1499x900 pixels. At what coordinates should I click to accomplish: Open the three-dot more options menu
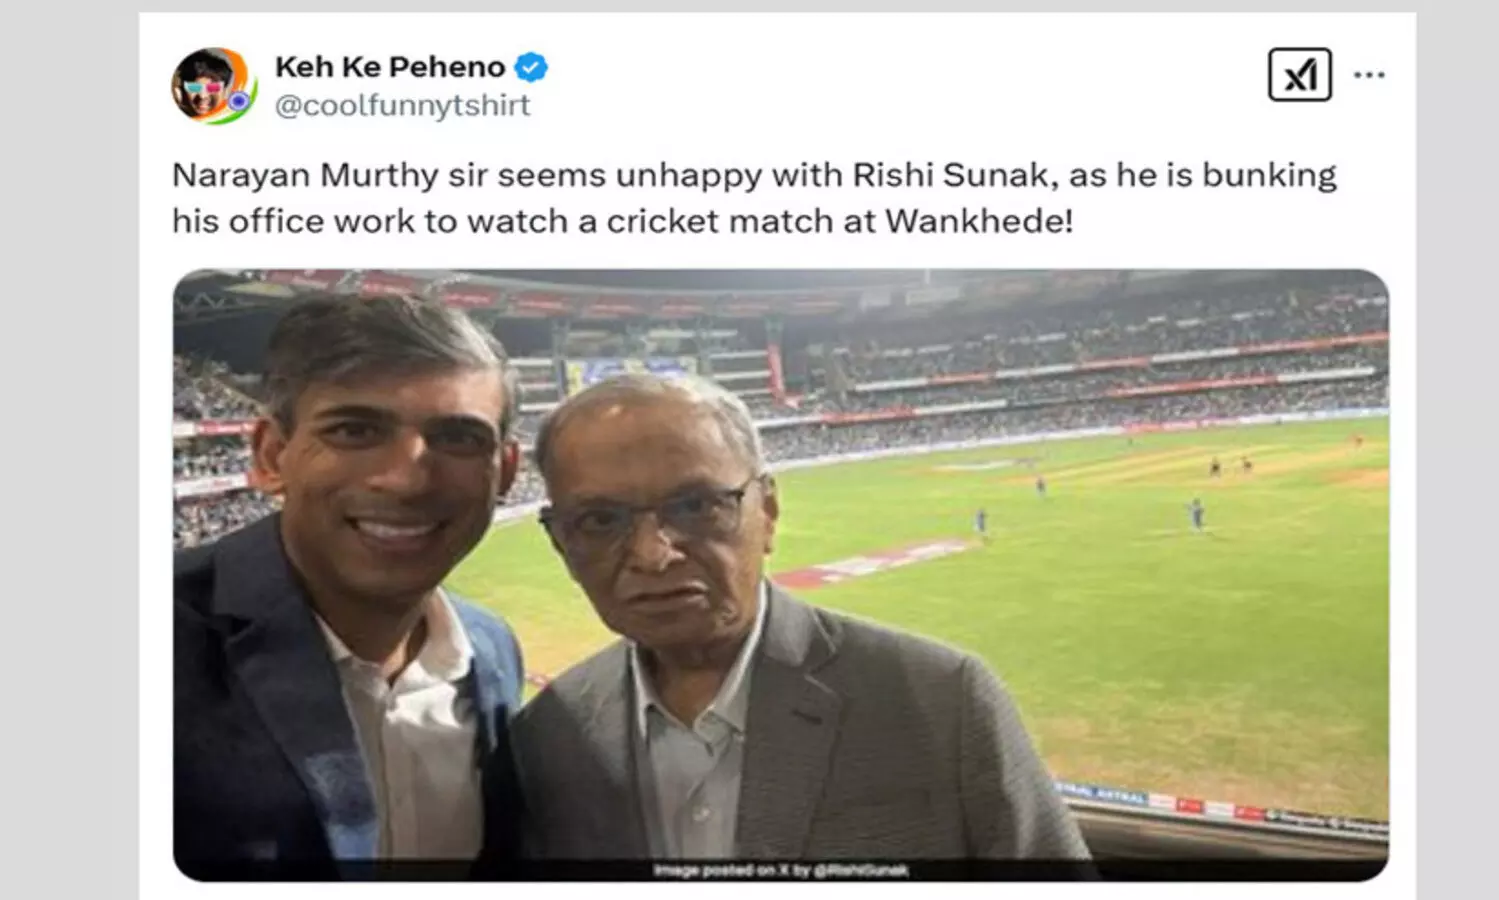[x=1369, y=75]
